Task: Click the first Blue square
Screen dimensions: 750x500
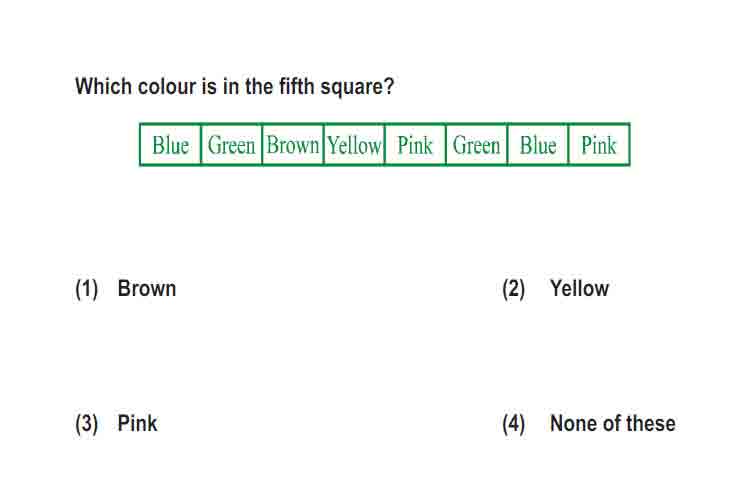Action: [170, 144]
